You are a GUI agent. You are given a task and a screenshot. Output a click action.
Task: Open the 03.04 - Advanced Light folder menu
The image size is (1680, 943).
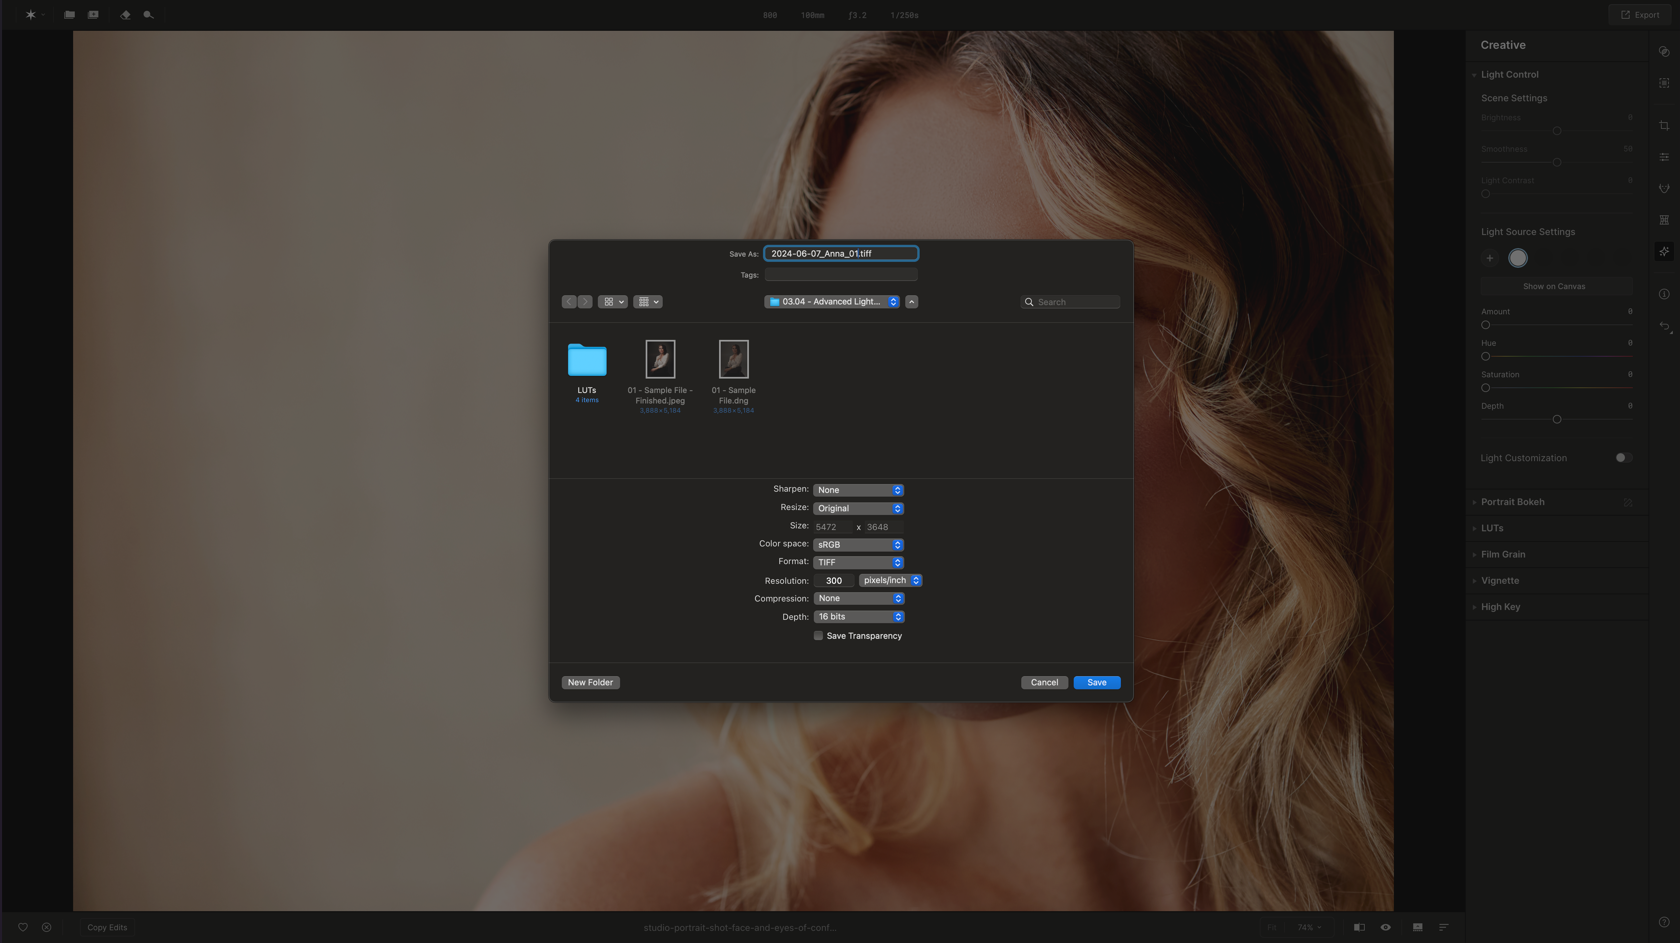[831, 301]
